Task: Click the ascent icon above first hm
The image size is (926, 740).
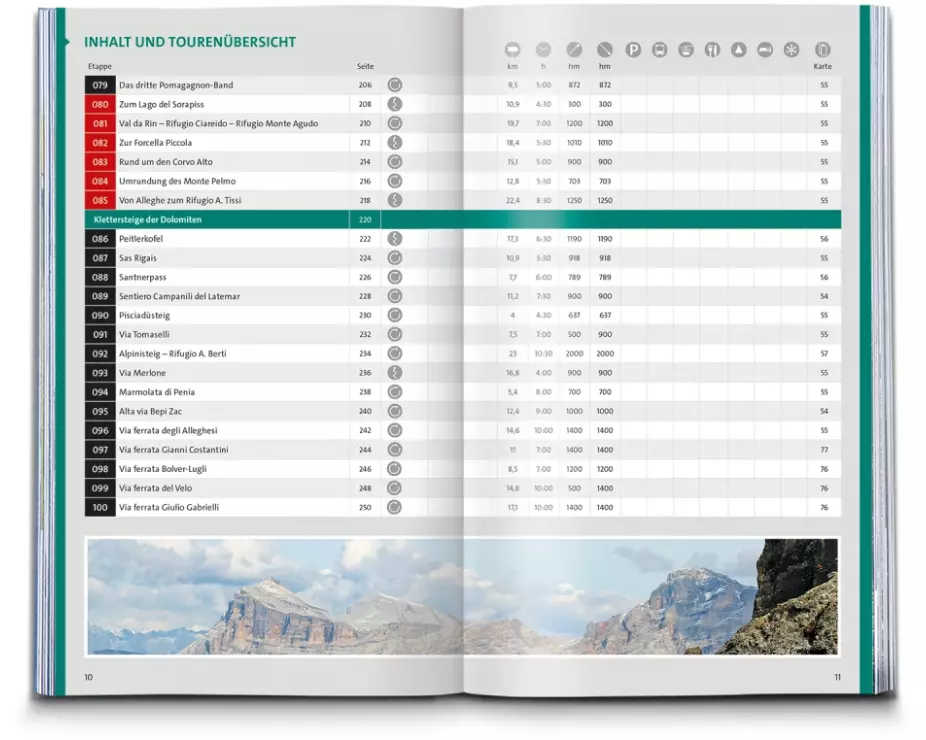Action: [574, 49]
